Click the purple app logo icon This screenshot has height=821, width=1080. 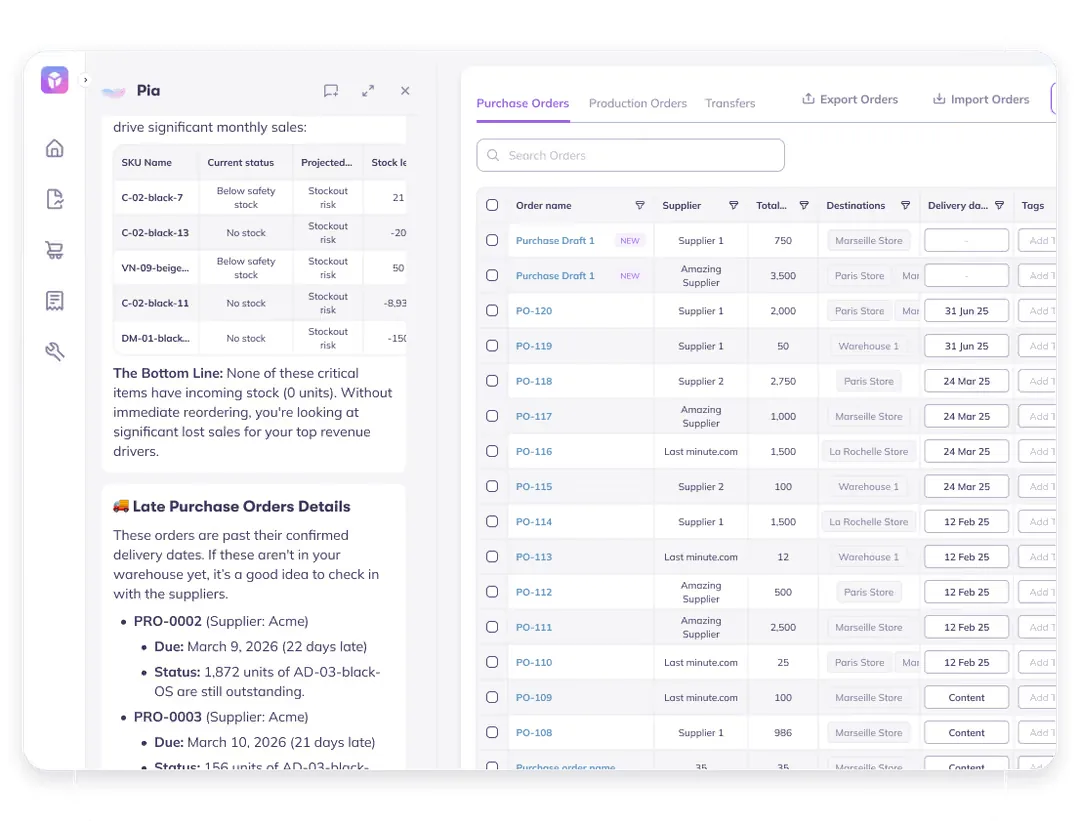[x=54, y=80]
